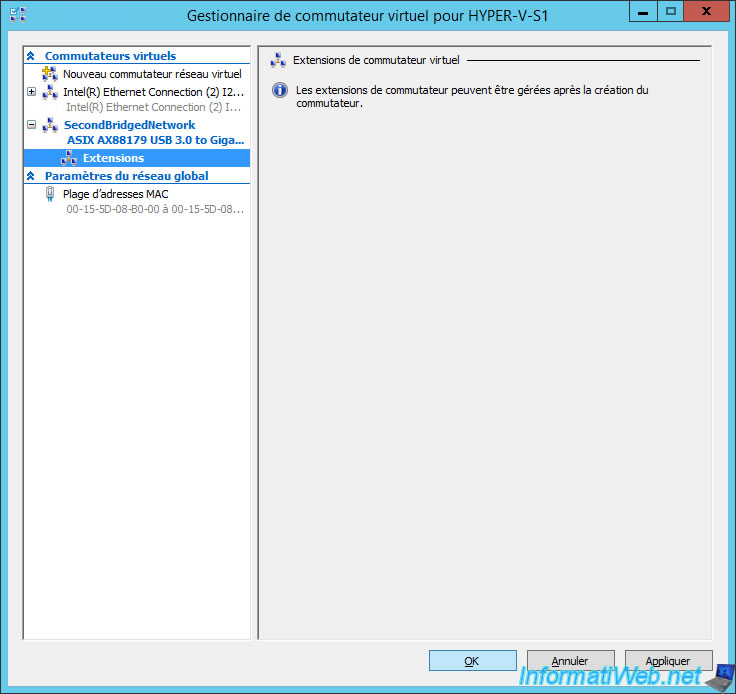Click the window icon in the title bar
736x694 pixels.
pyautogui.click(x=18, y=15)
